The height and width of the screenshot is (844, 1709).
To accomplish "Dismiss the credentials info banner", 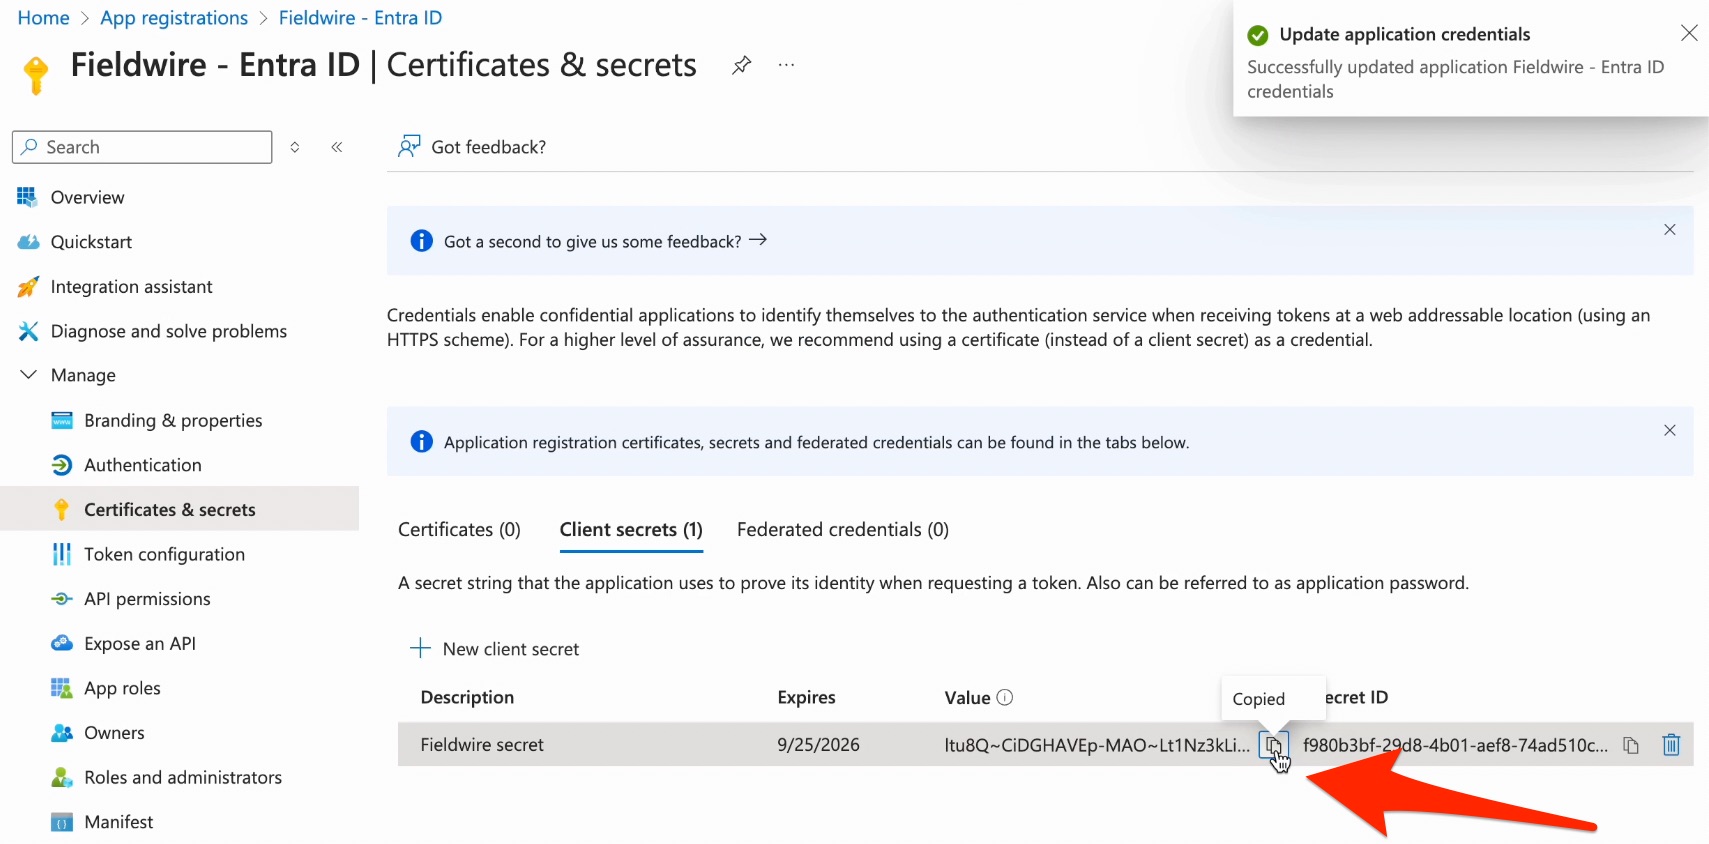I will pyautogui.click(x=1669, y=431).
